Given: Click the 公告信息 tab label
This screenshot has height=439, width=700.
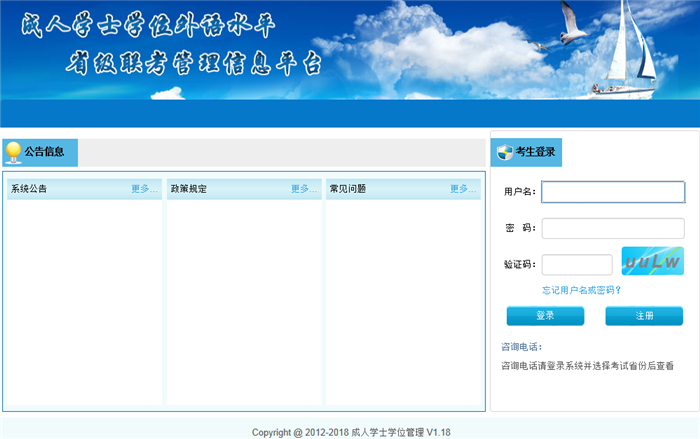Looking at the screenshot, I should pos(45,152).
